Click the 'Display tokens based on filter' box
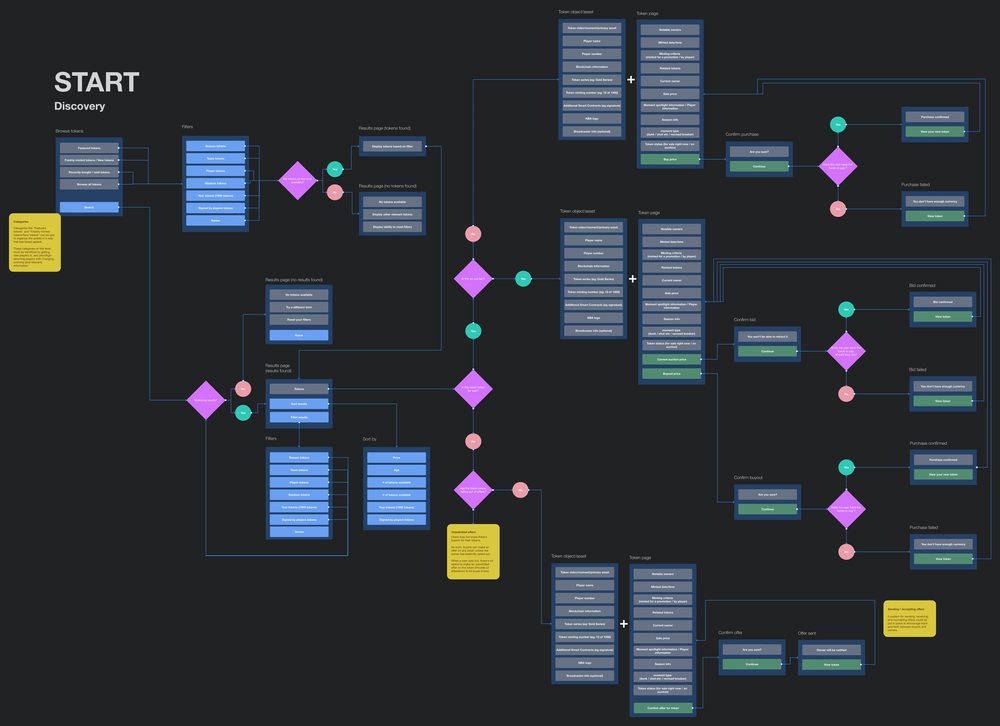Image resolution: width=1000 pixels, height=726 pixels. pos(392,146)
